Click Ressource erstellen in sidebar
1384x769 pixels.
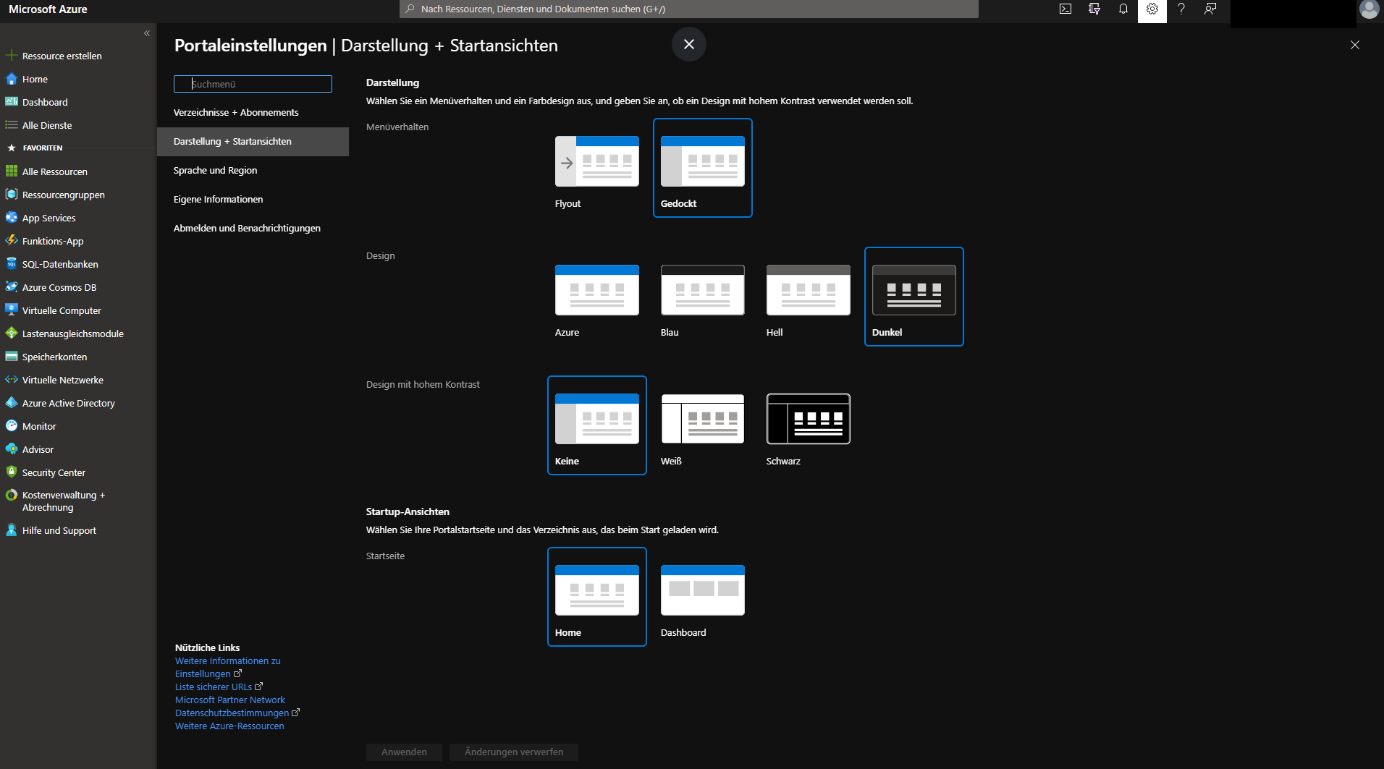[x=61, y=56]
